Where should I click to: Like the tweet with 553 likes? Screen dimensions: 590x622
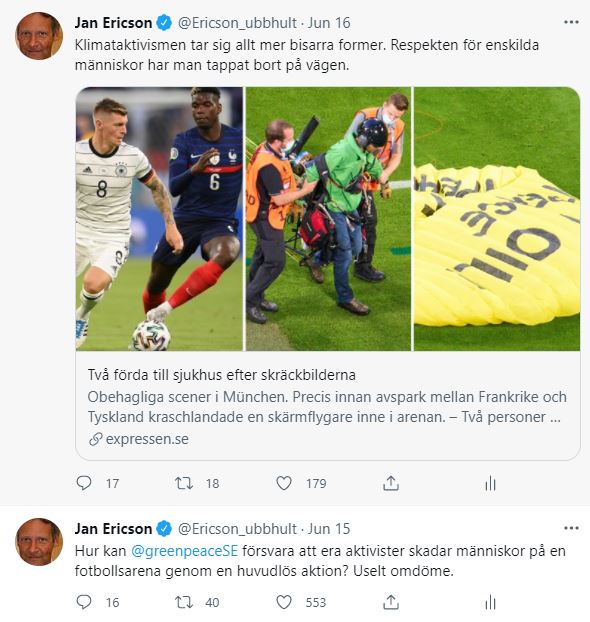click(284, 602)
